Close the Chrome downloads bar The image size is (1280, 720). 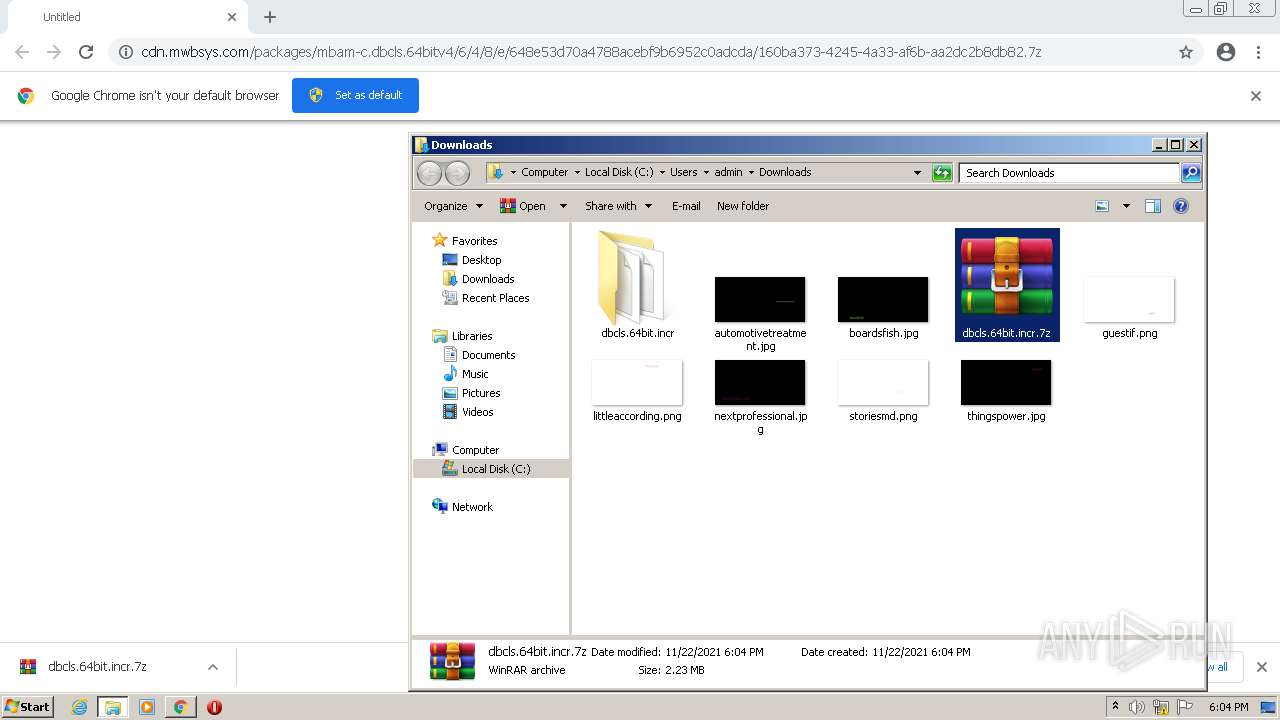click(x=1261, y=667)
